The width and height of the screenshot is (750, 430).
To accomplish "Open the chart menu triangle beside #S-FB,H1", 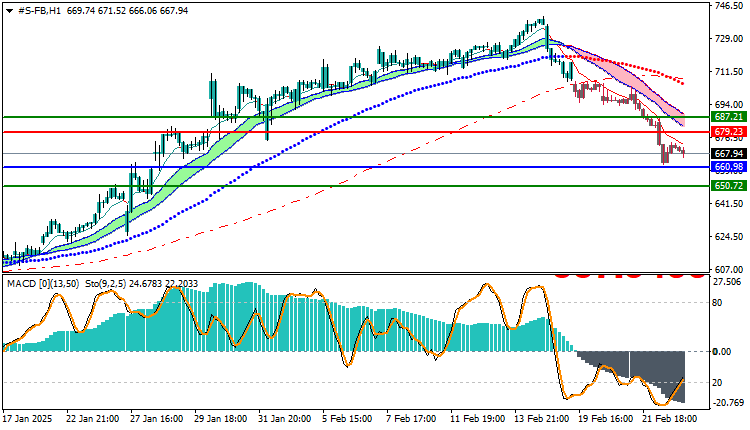I will pos(9,11).
